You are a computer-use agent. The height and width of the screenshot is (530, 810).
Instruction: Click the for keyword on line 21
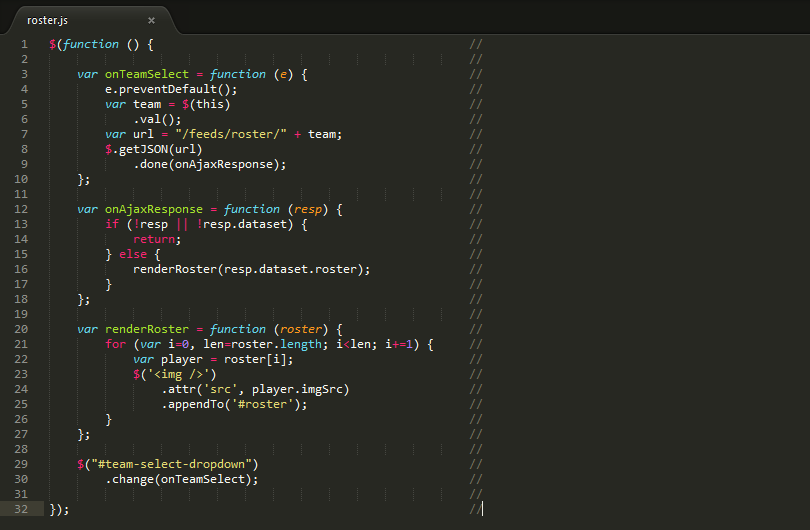[x=116, y=344]
